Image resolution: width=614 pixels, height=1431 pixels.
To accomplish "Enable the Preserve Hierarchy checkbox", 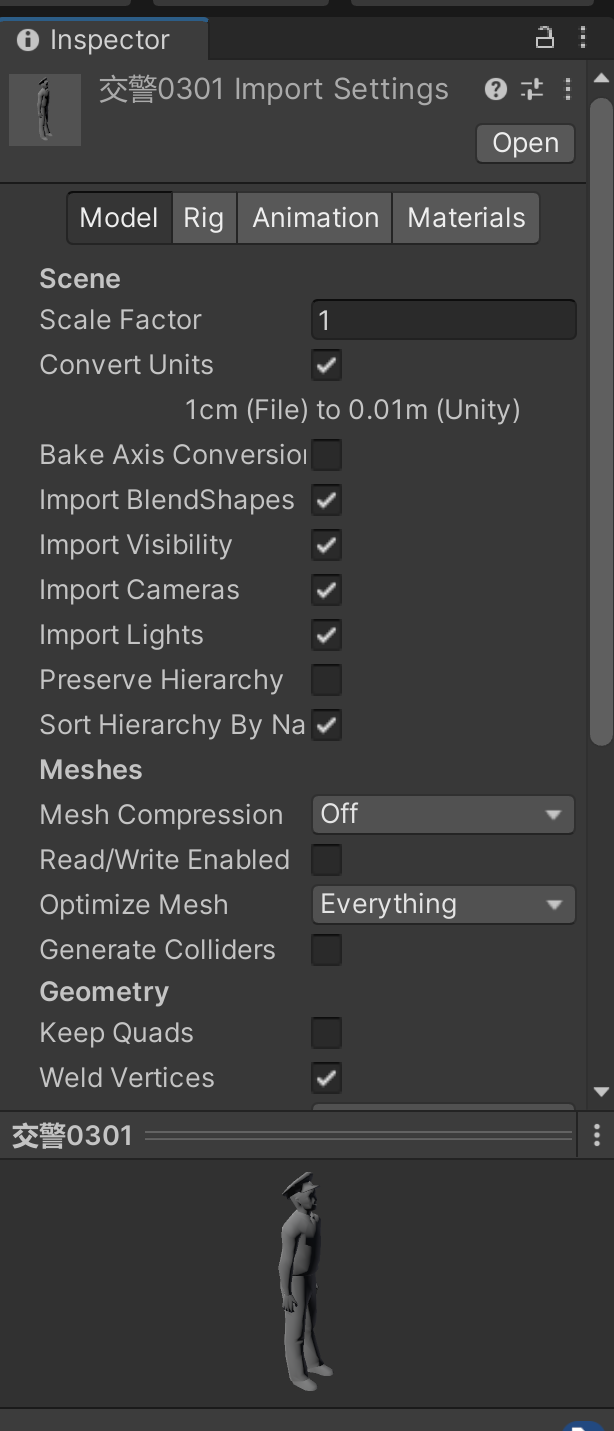I will coord(326,680).
